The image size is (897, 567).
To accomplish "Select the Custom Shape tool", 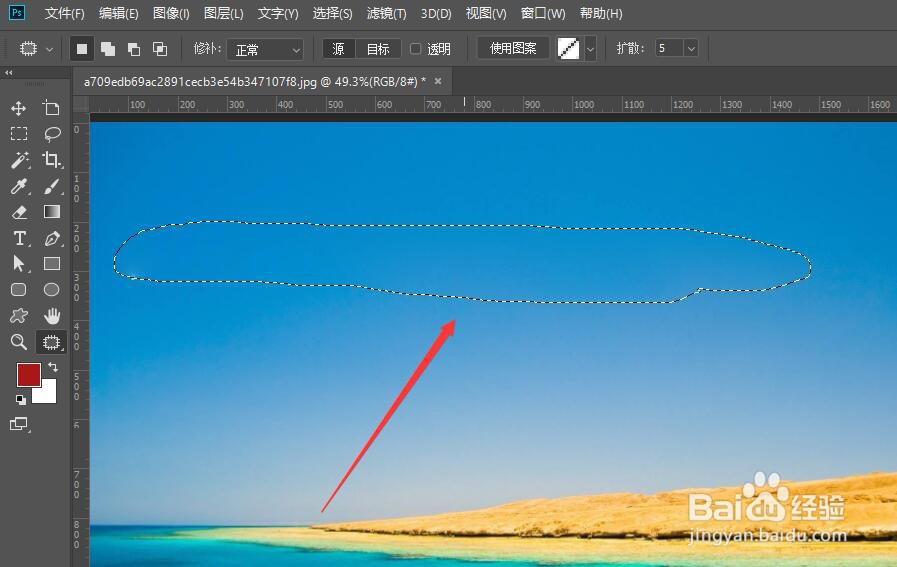I will pyautogui.click(x=18, y=315).
